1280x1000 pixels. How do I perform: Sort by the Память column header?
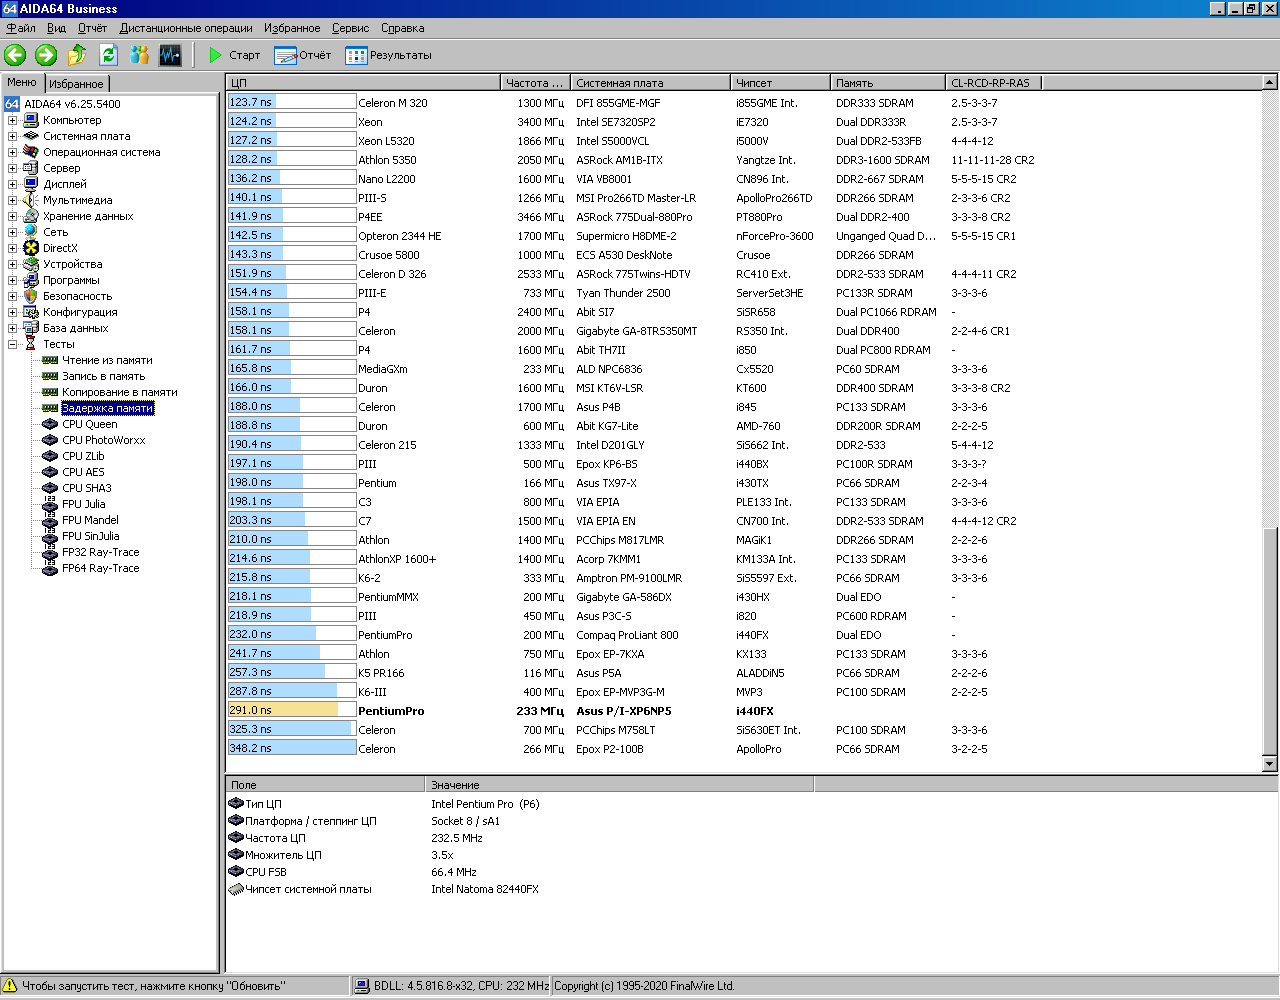pyautogui.click(x=886, y=83)
